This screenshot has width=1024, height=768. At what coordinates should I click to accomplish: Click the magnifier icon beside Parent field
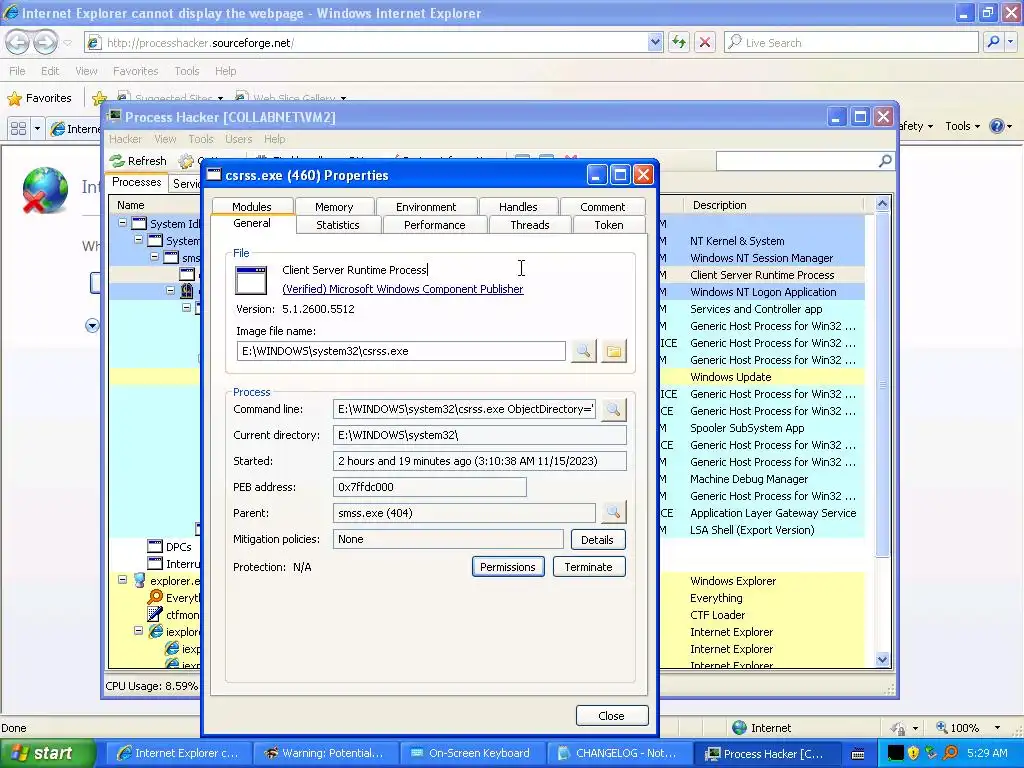pyautogui.click(x=613, y=513)
